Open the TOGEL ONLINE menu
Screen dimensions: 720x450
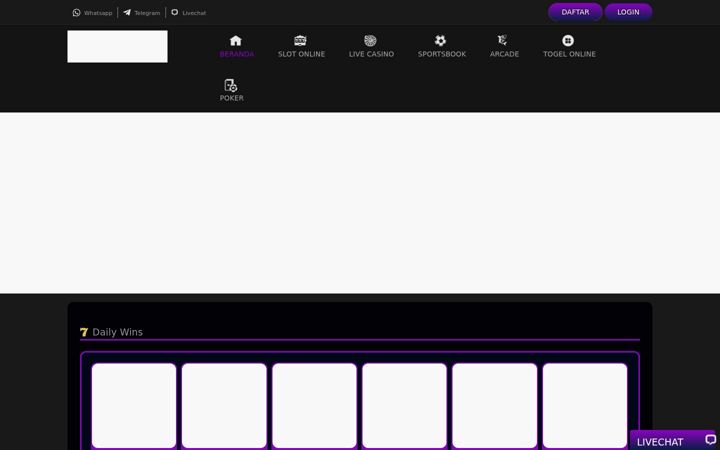(569, 47)
